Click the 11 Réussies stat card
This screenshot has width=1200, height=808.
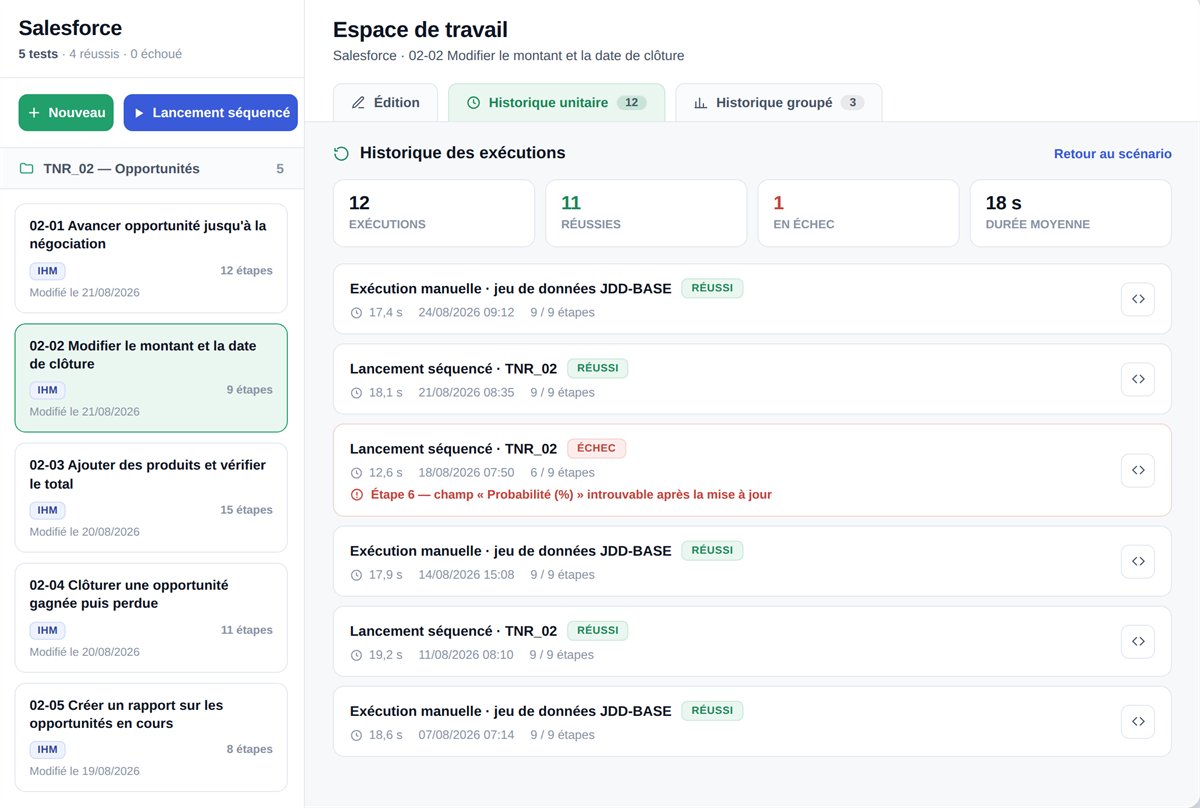[646, 213]
